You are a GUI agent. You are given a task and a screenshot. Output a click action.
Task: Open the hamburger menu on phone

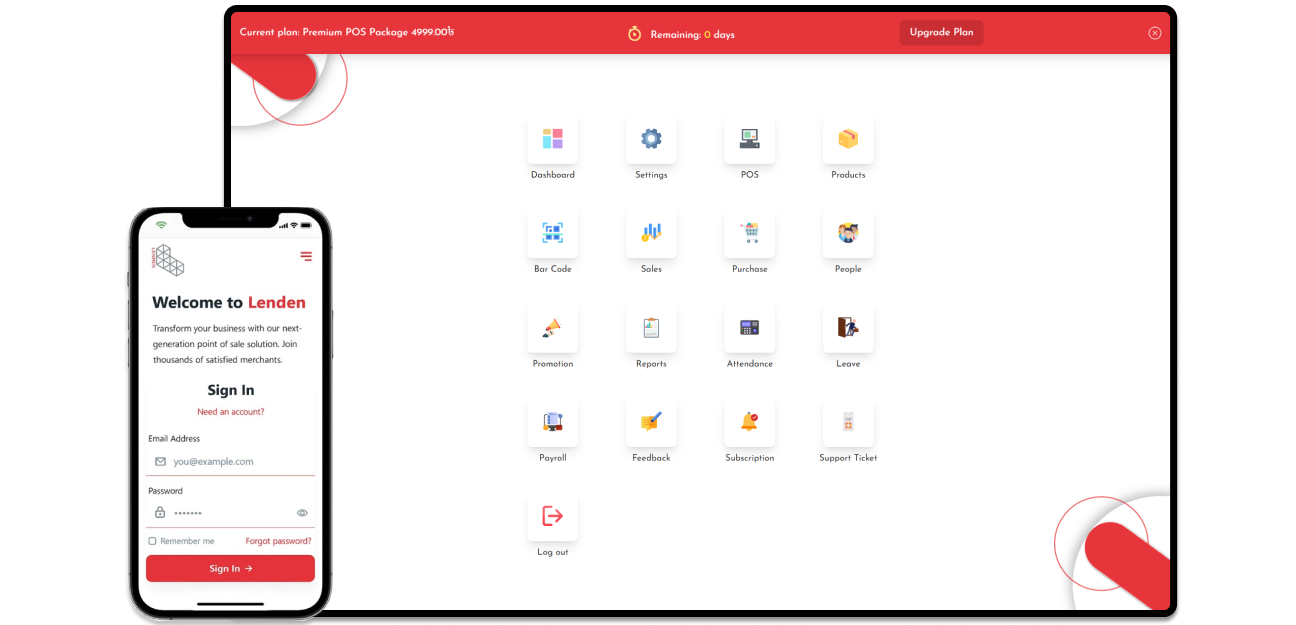click(x=306, y=257)
